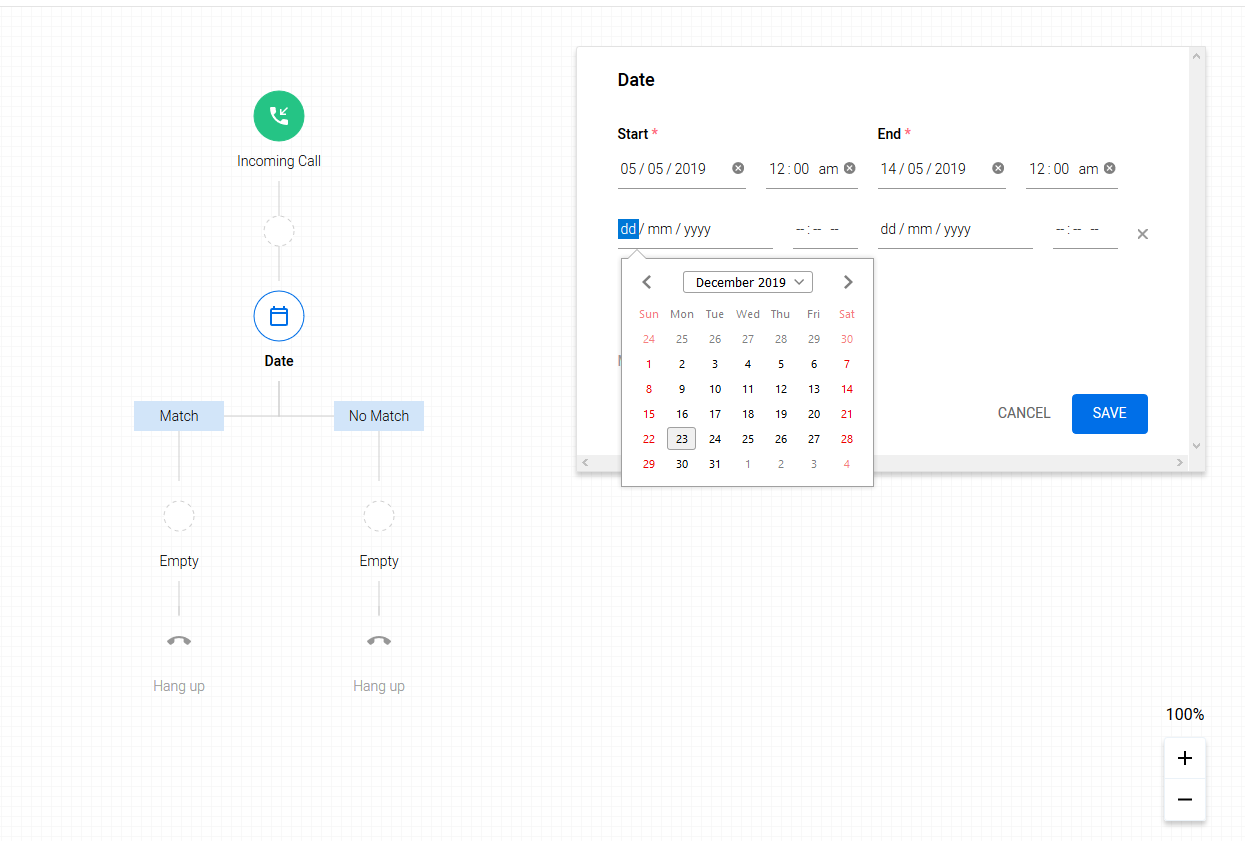Remove the second date range row
This screenshot has width=1245, height=841.
(x=1143, y=234)
